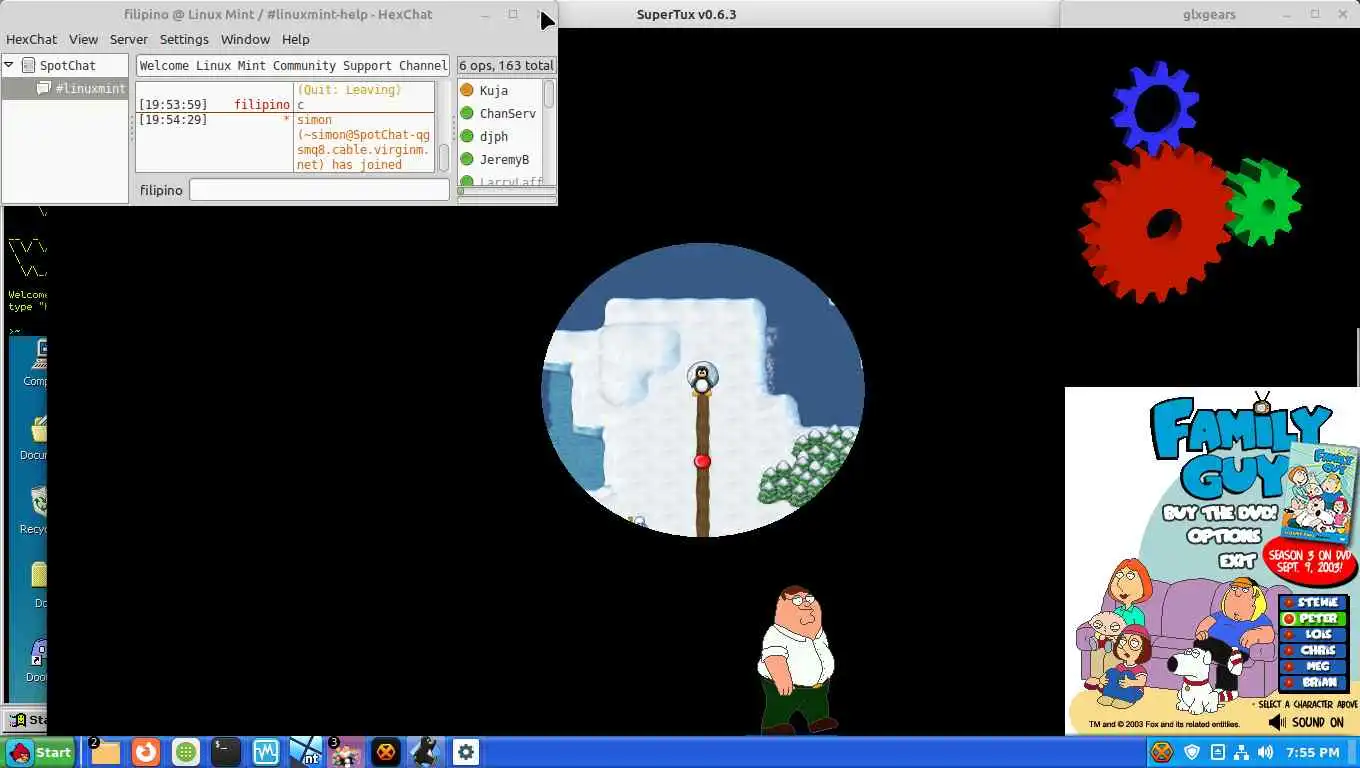Click the chat text area scrollbar
Image resolution: width=1360 pixels, height=768 pixels.
[x=444, y=158]
